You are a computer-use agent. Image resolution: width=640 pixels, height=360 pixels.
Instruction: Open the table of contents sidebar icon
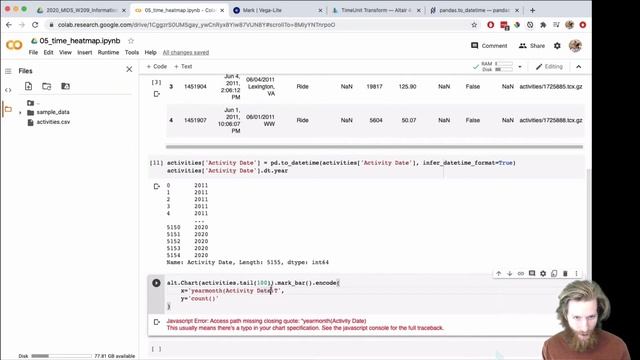click(x=8, y=71)
